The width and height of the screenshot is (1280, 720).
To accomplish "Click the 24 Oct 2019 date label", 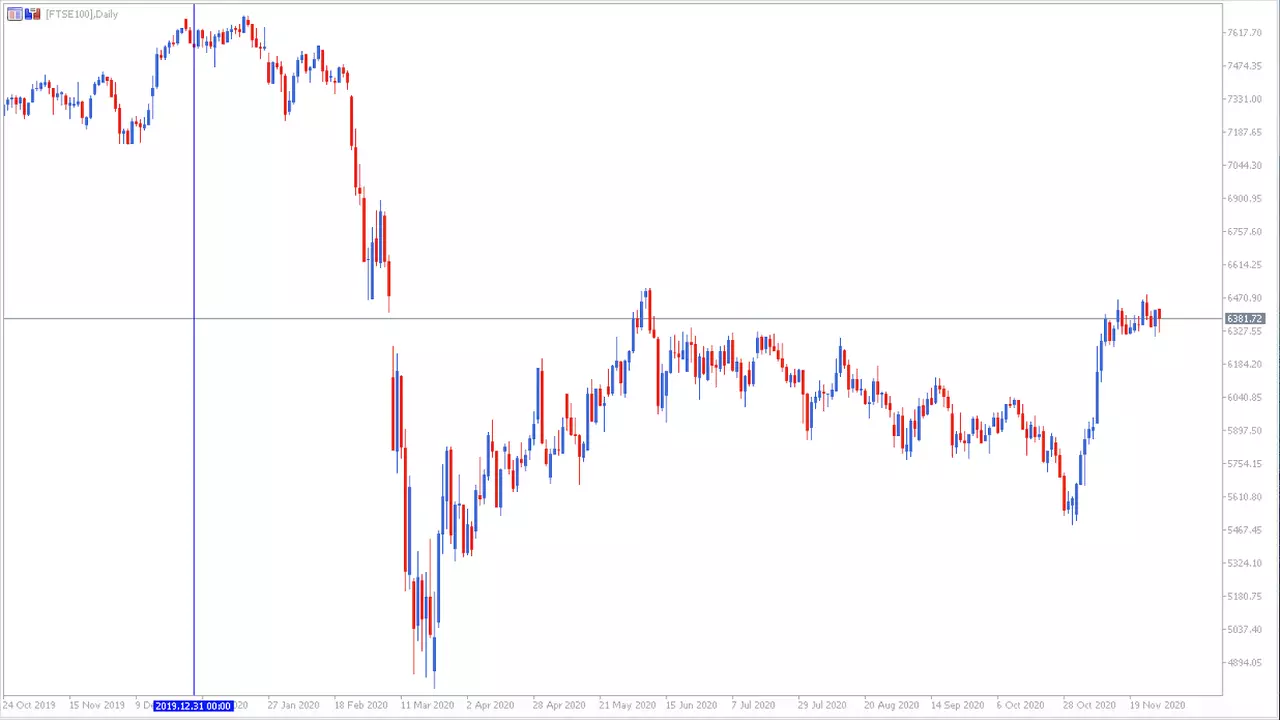I will pyautogui.click(x=29, y=705).
